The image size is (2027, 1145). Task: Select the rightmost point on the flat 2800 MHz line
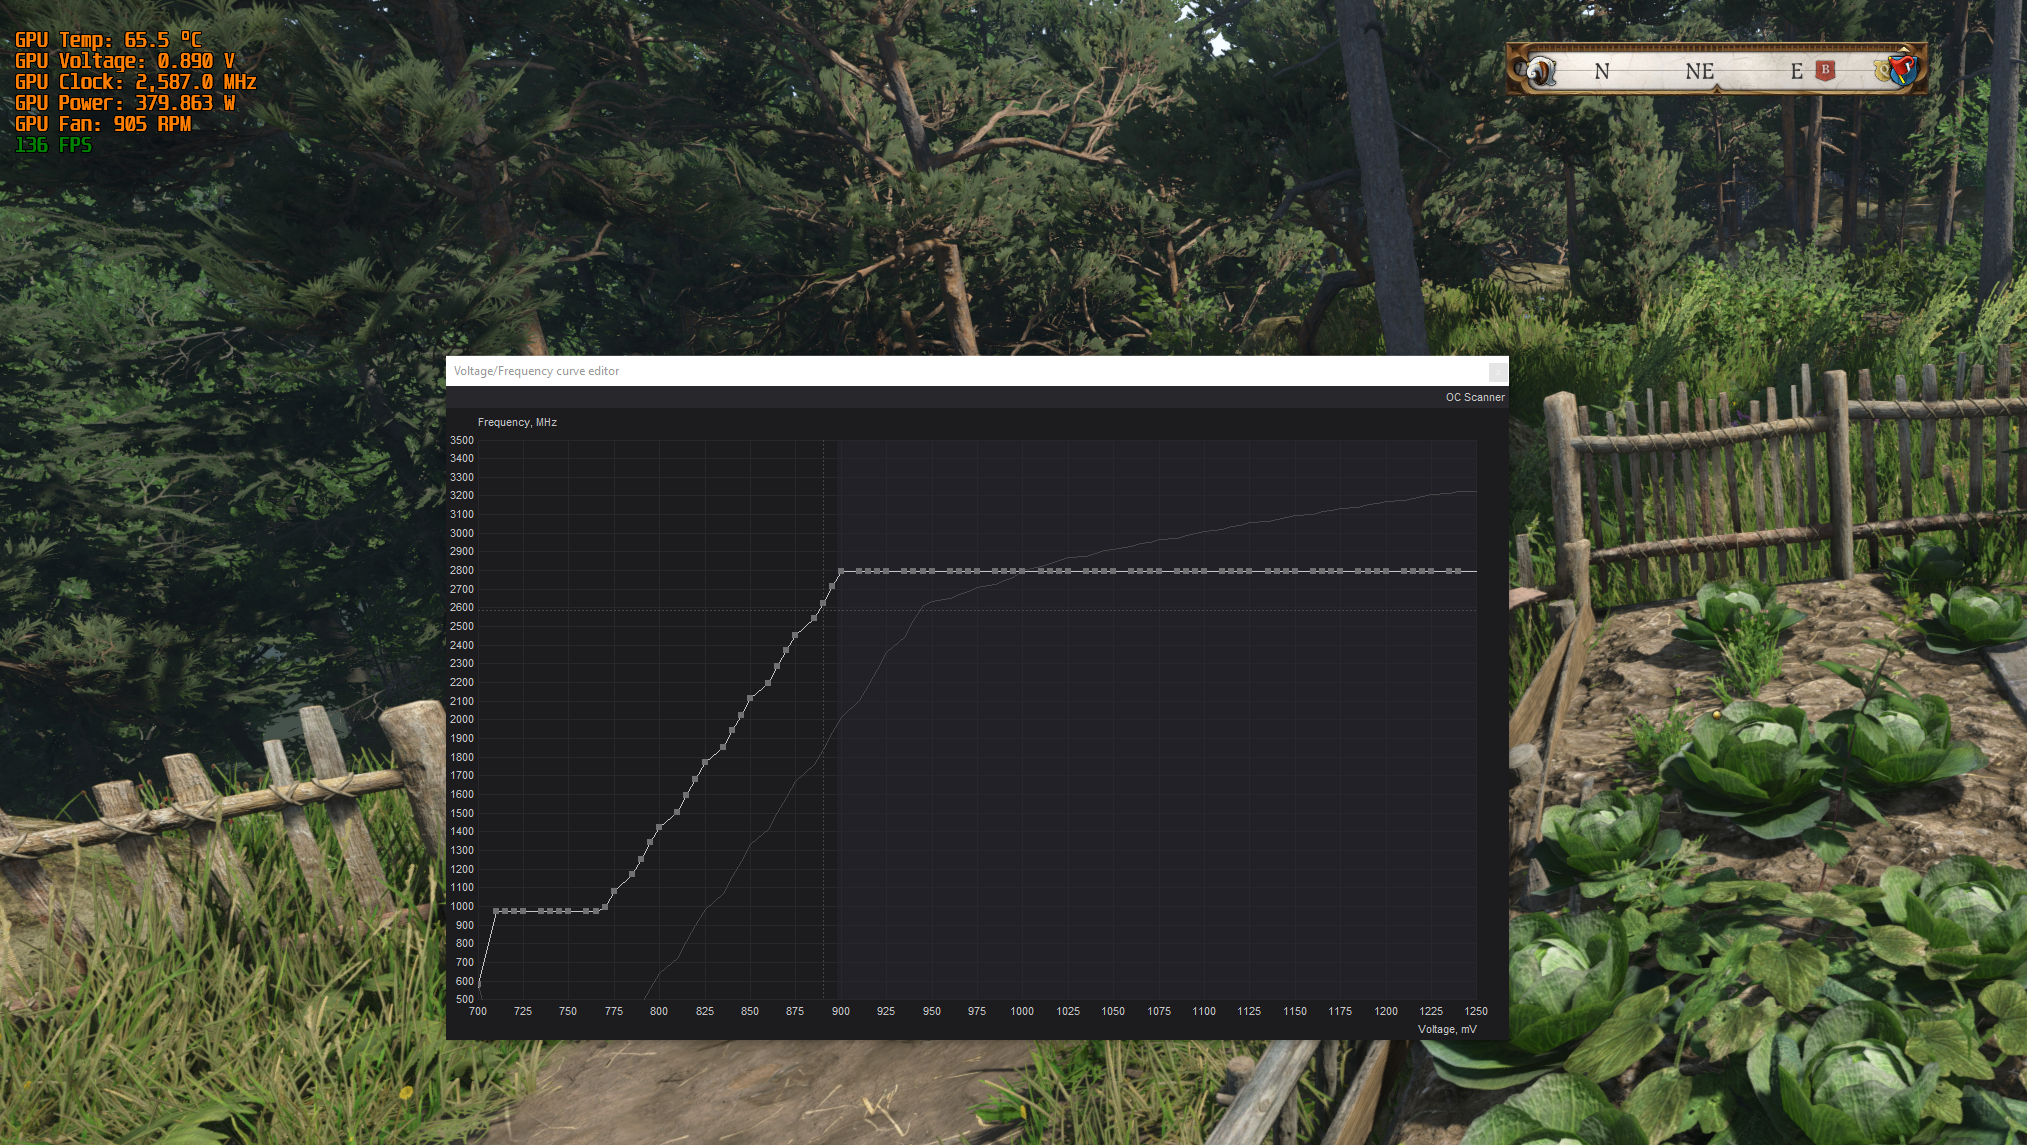(x=1458, y=571)
